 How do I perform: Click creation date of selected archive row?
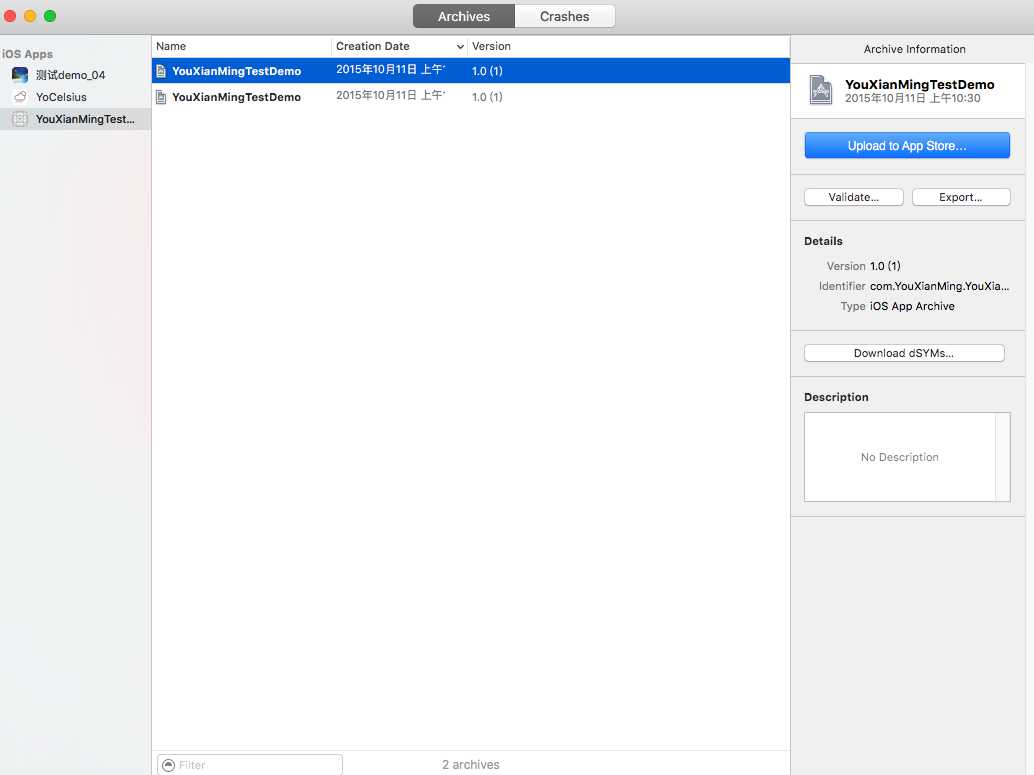[x=390, y=70]
